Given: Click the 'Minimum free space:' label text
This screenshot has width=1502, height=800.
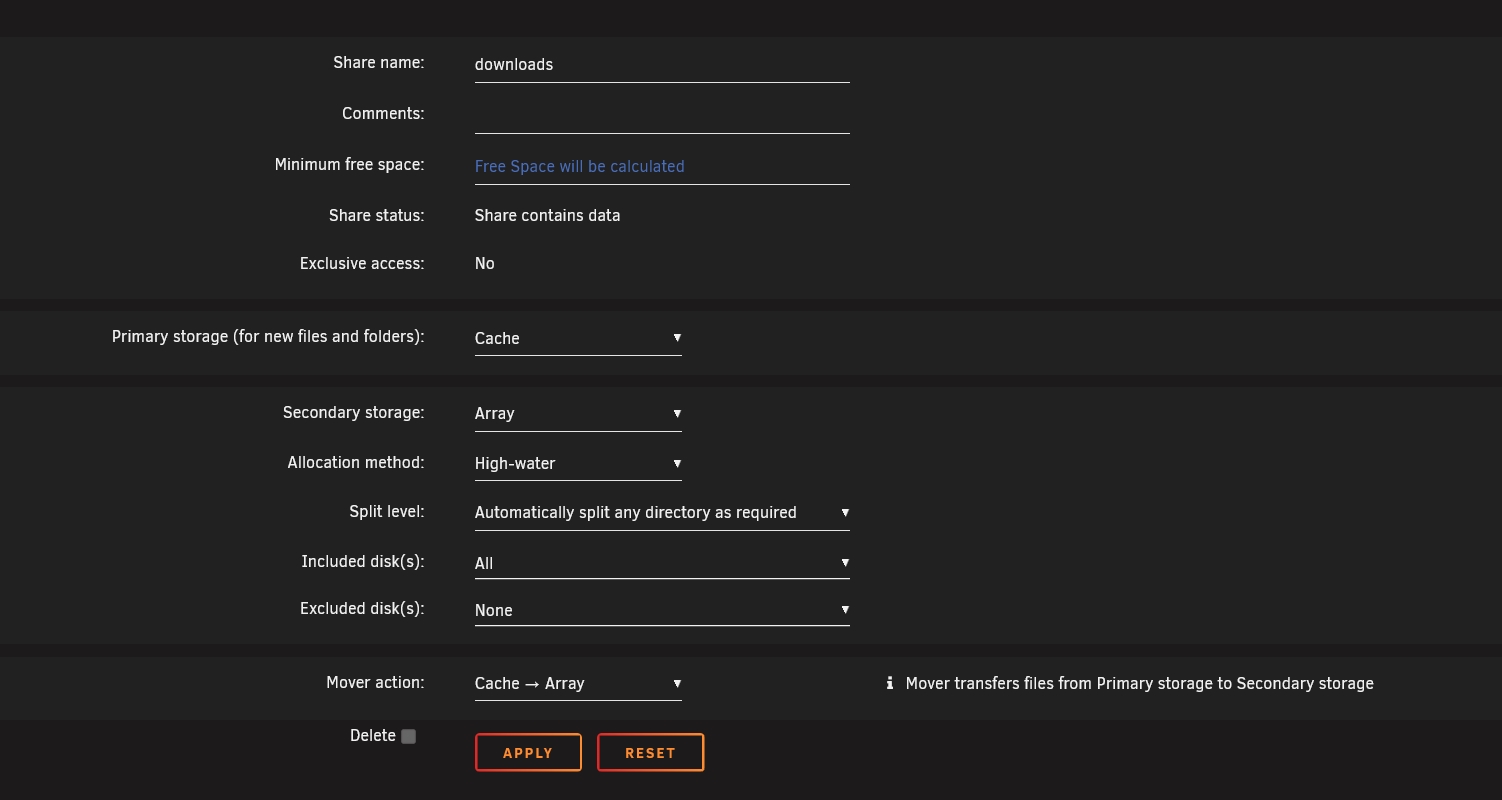Looking at the screenshot, I should [349, 164].
